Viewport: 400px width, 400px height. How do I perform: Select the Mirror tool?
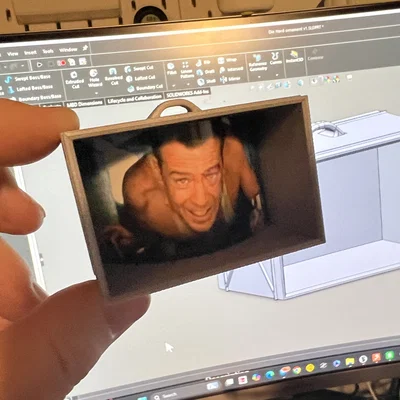230,79
